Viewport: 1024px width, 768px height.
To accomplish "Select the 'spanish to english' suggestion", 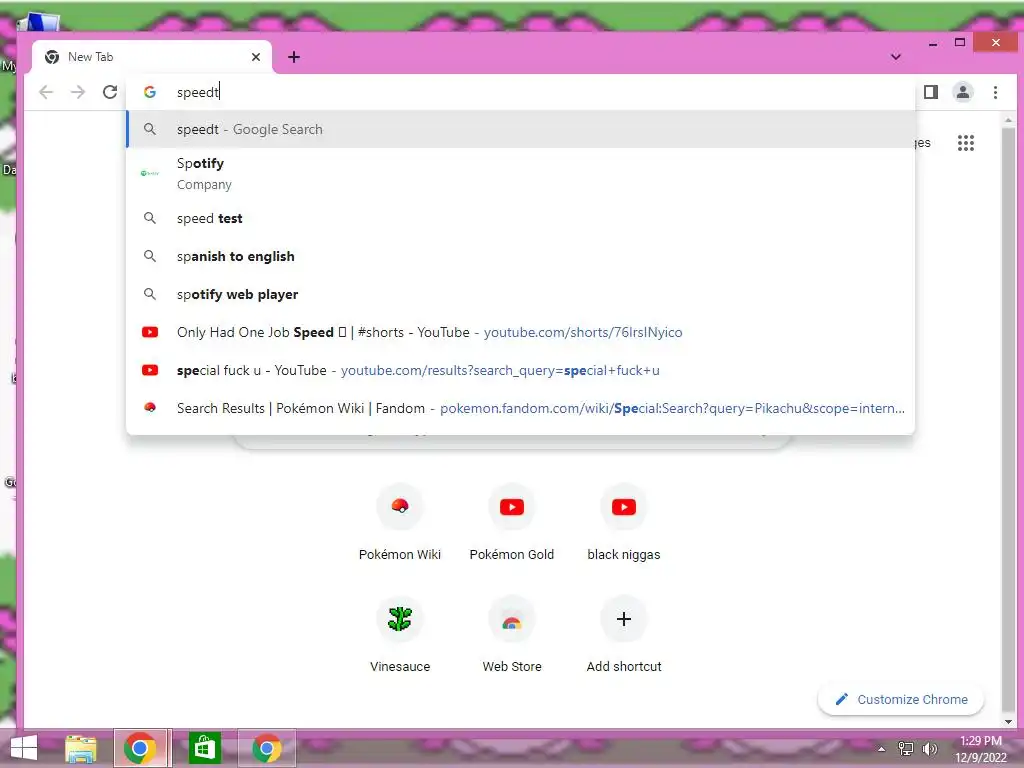I will click(x=520, y=256).
